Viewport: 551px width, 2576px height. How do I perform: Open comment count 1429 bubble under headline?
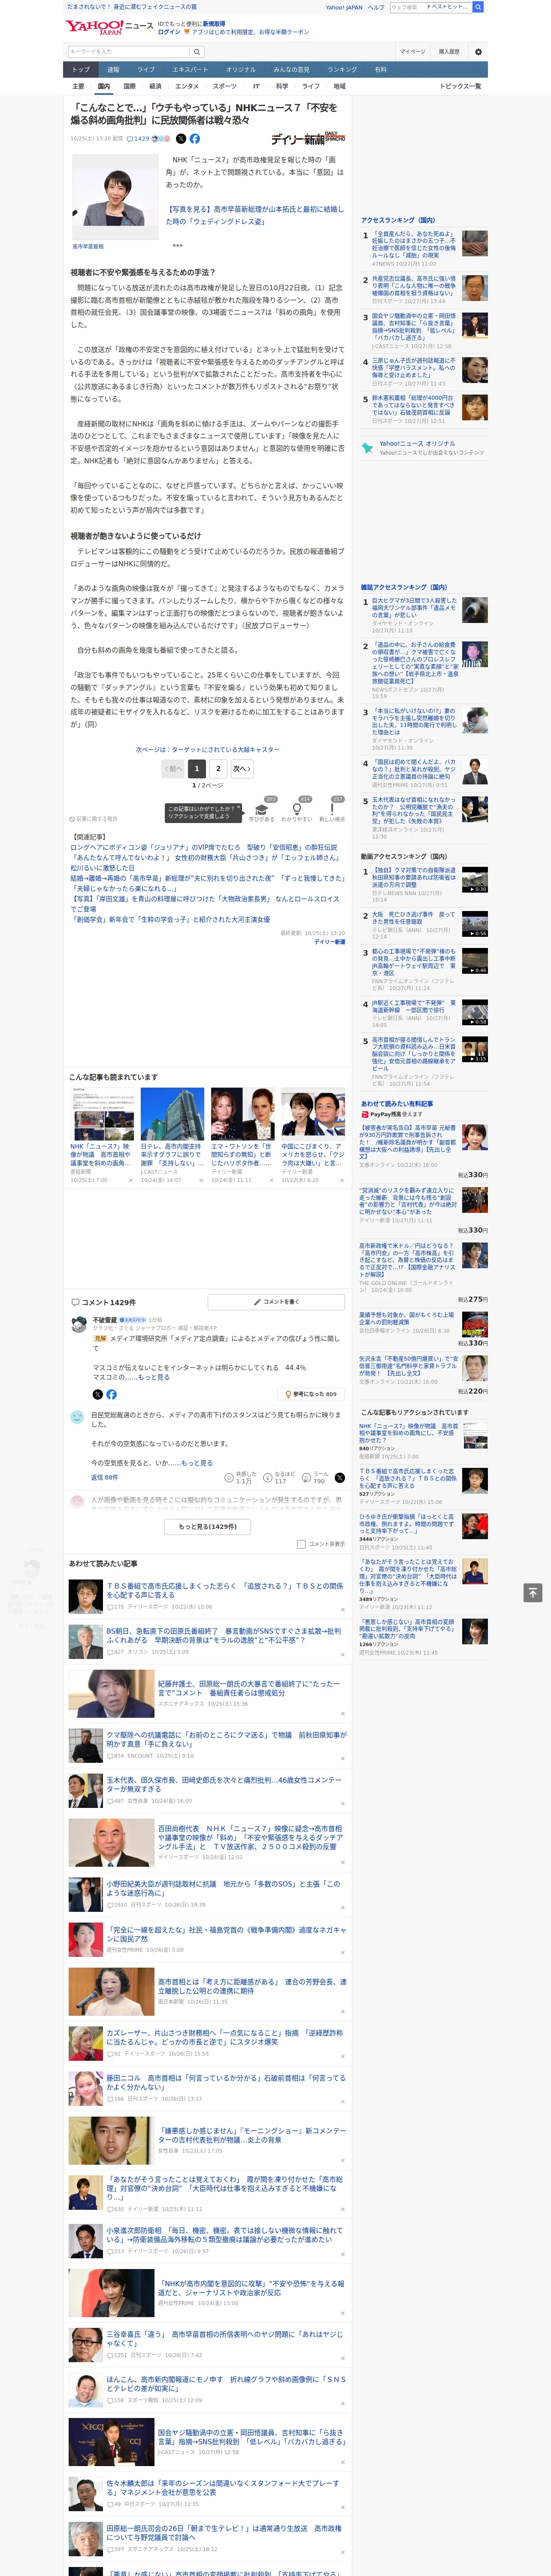click(138, 139)
